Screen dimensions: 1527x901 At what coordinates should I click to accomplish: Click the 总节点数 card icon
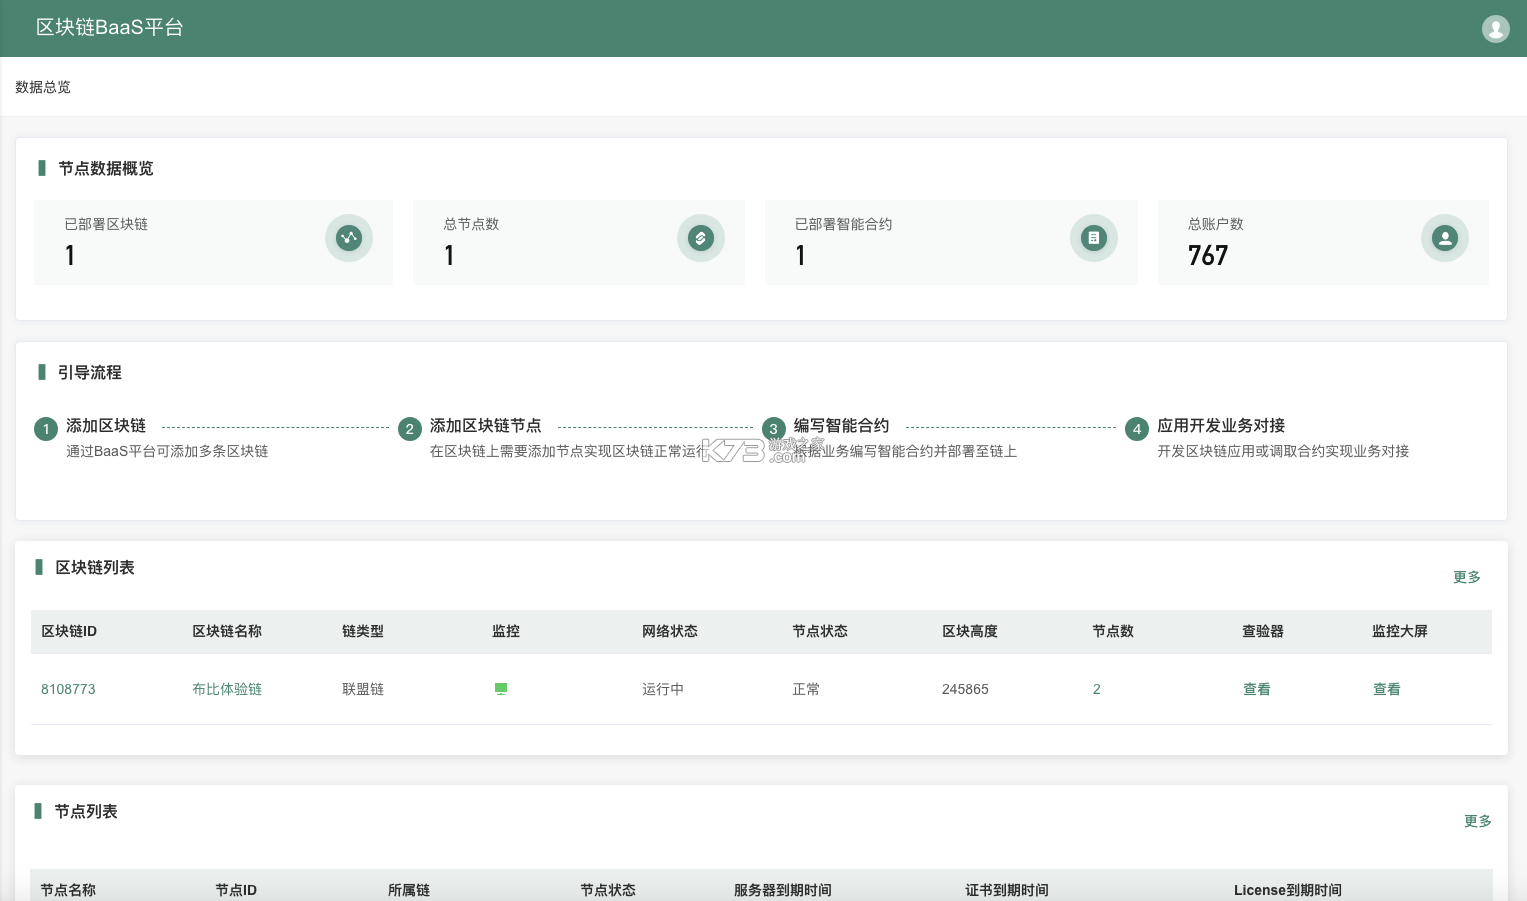pyautogui.click(x=701, y=238)
